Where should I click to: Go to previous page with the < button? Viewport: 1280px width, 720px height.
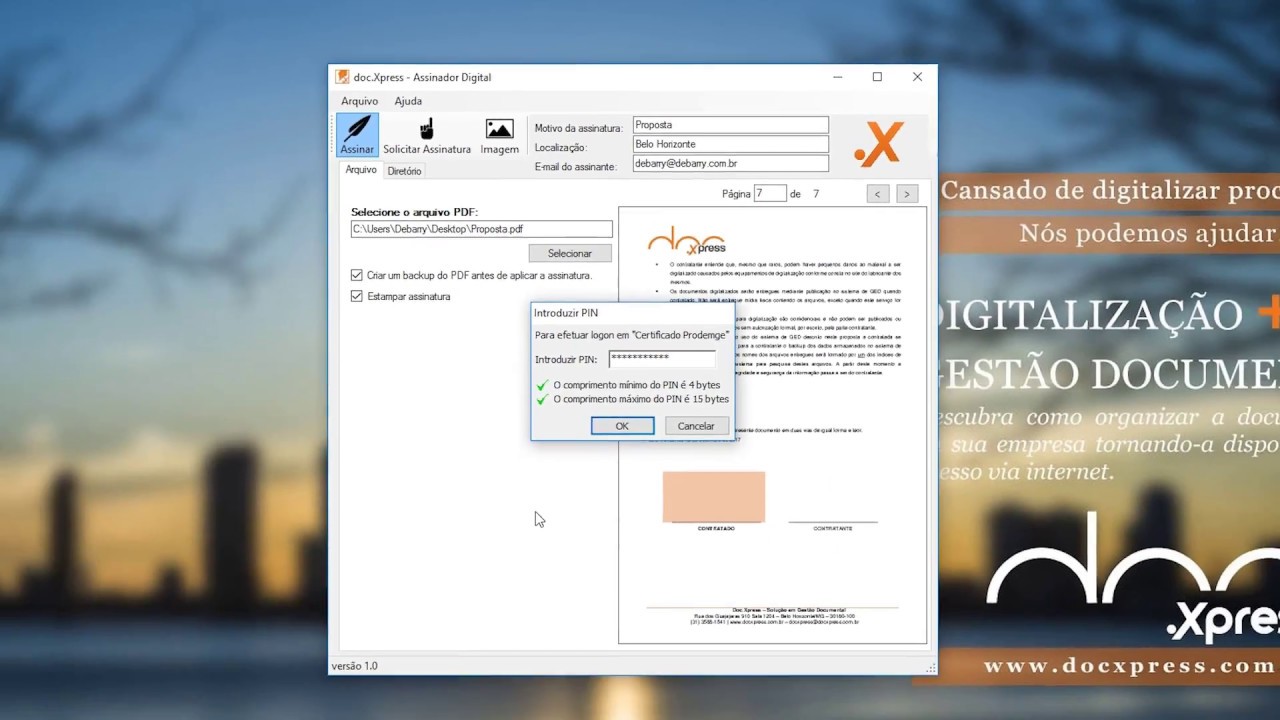tap(877, 194)
